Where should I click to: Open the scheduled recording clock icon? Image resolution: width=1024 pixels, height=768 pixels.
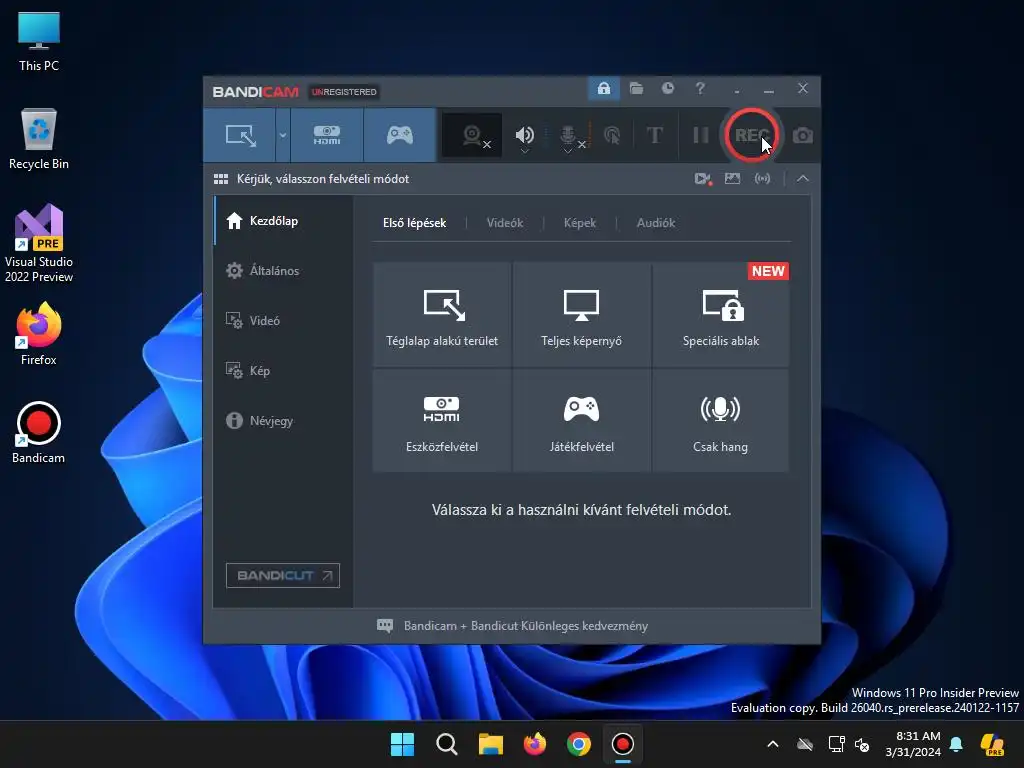[x=667, y=88]
